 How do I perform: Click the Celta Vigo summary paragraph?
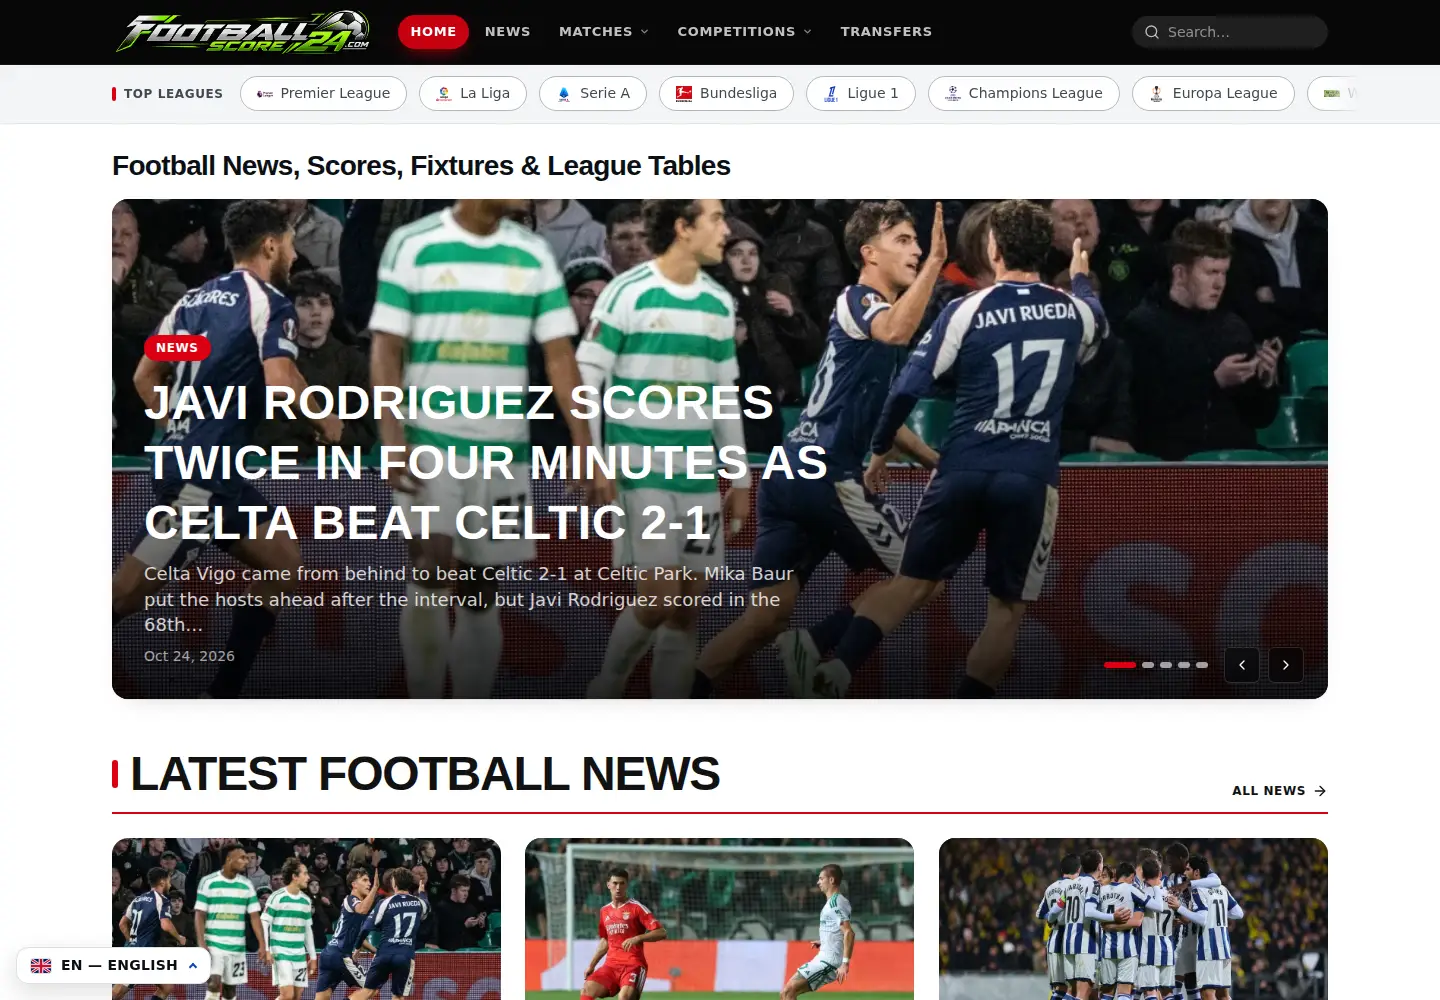(469, 599)
